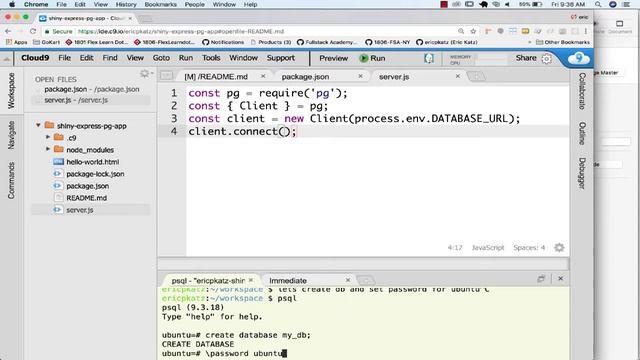Image resolution: width=640 pixels, height=360 pixels.
Task: Toggle the Commands side panel
Action: [x=11, y=180]
